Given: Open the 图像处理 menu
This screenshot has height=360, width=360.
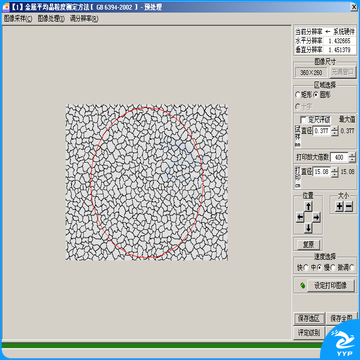Looking at the screenshot, I should (x=51, y=19).
